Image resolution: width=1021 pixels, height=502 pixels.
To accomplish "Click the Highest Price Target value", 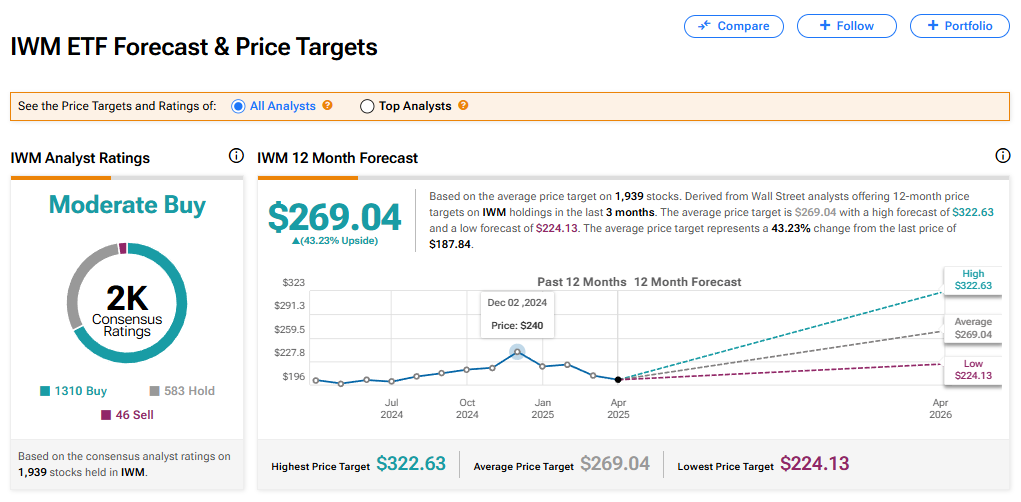I will point(410,464).
